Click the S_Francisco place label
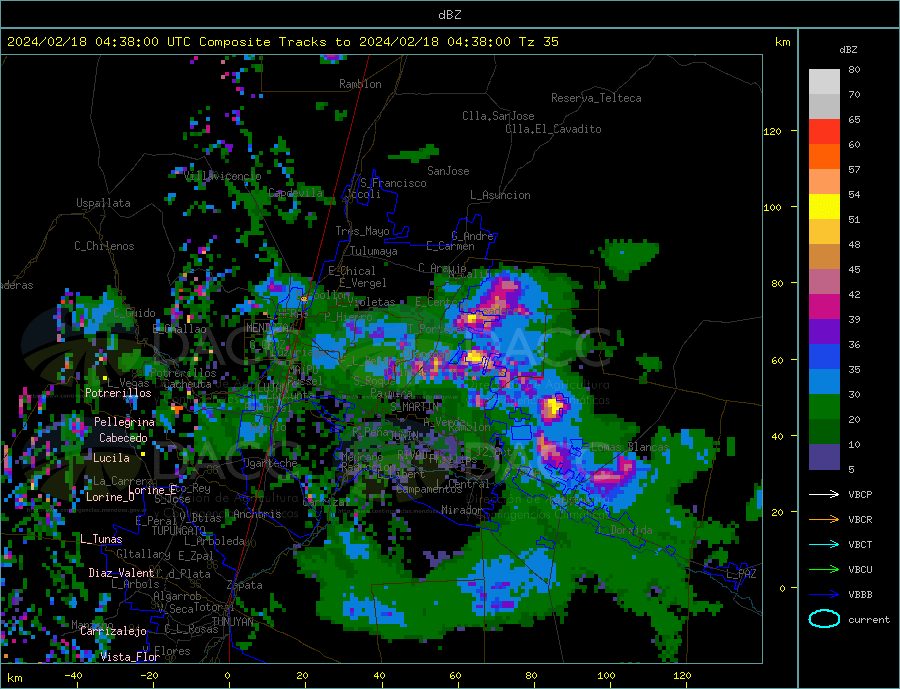900x689 pixels. coord(393,183)
